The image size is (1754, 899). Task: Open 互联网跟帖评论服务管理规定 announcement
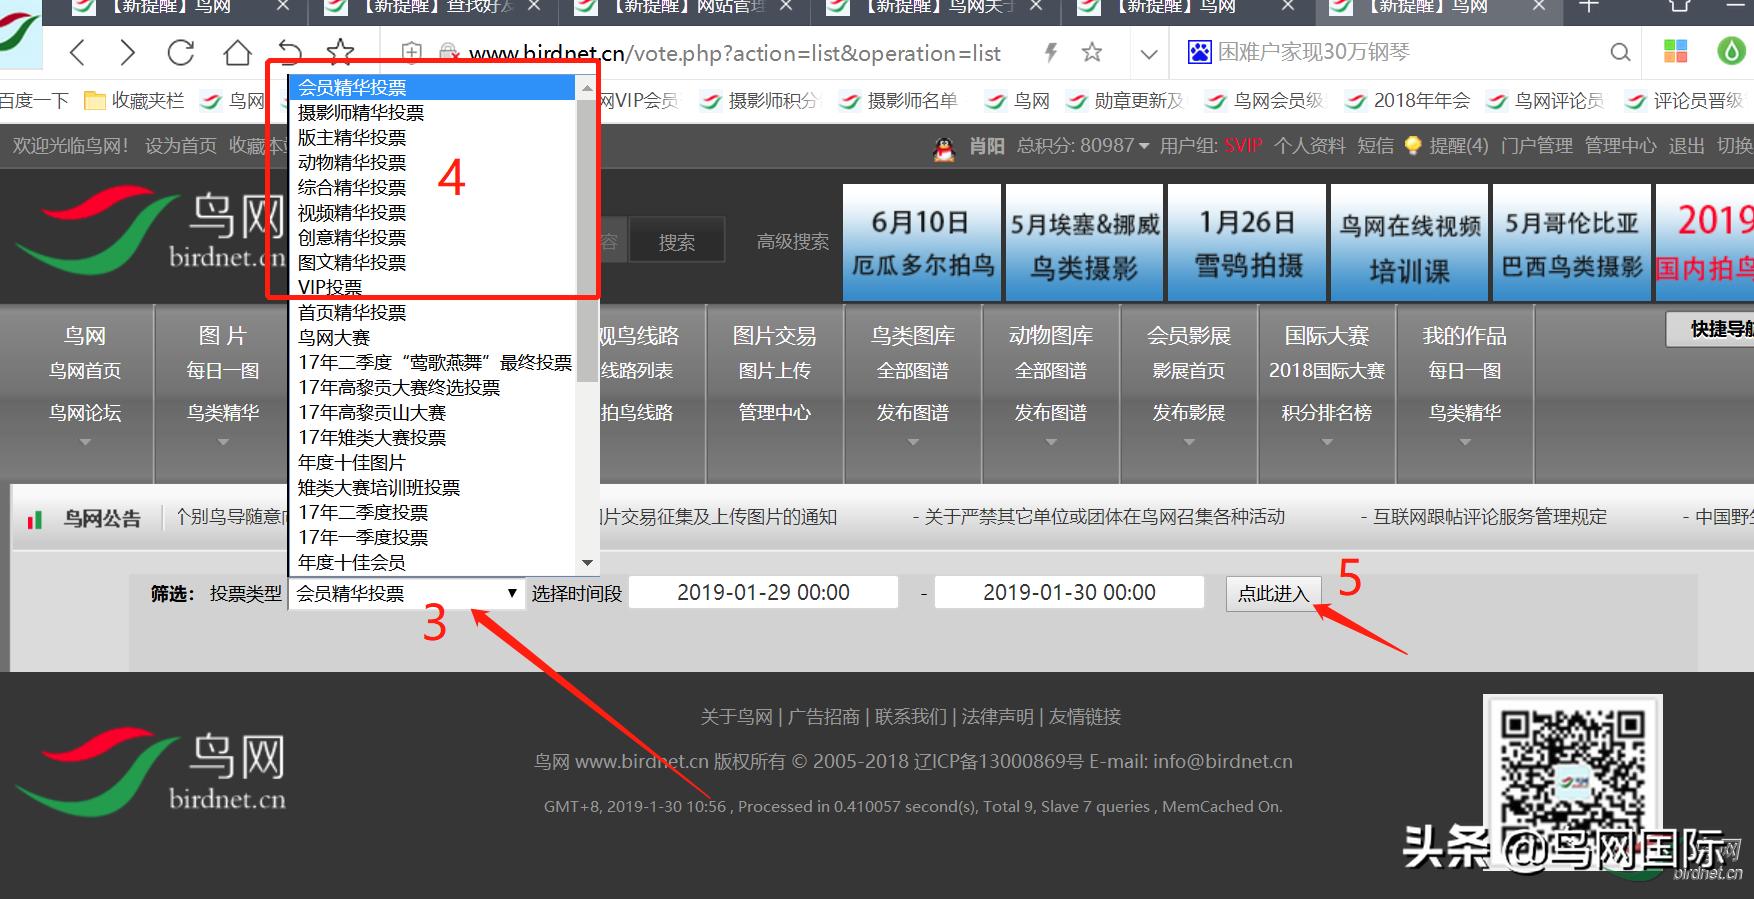click(x=1489, y=517)
